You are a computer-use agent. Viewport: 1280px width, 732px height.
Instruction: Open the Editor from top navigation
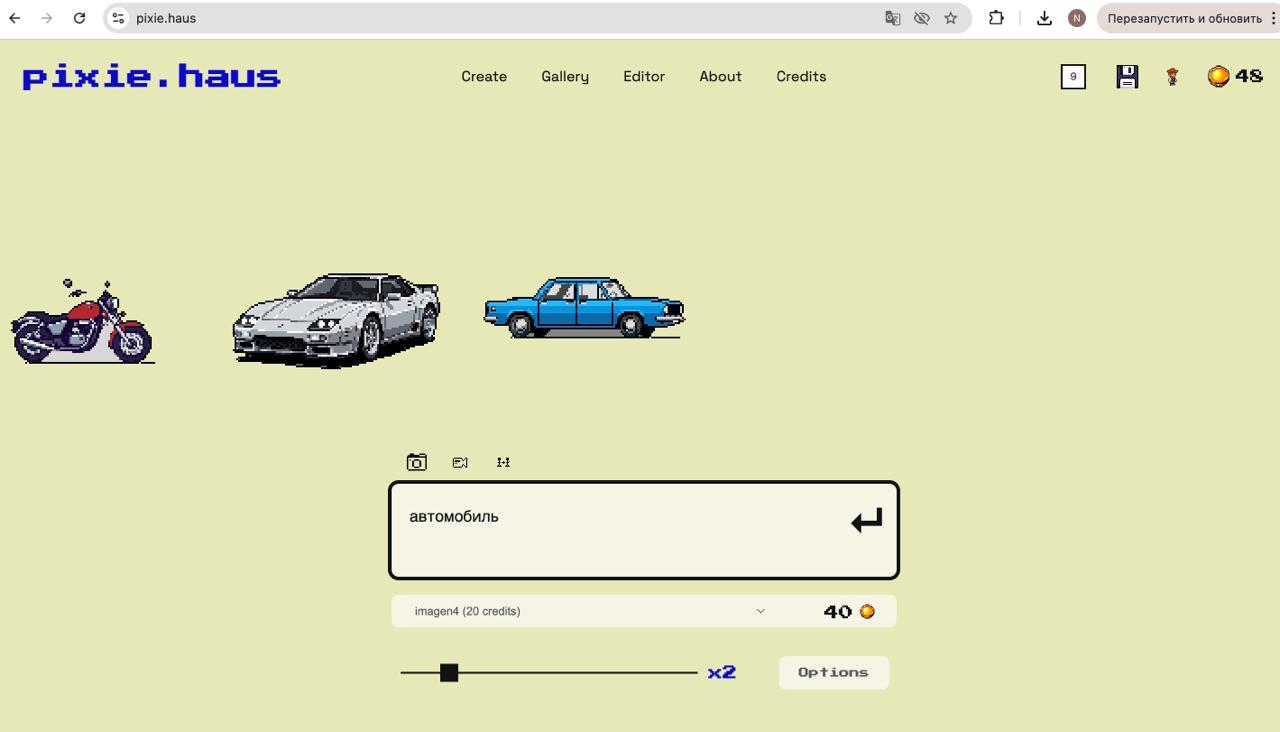644,76
